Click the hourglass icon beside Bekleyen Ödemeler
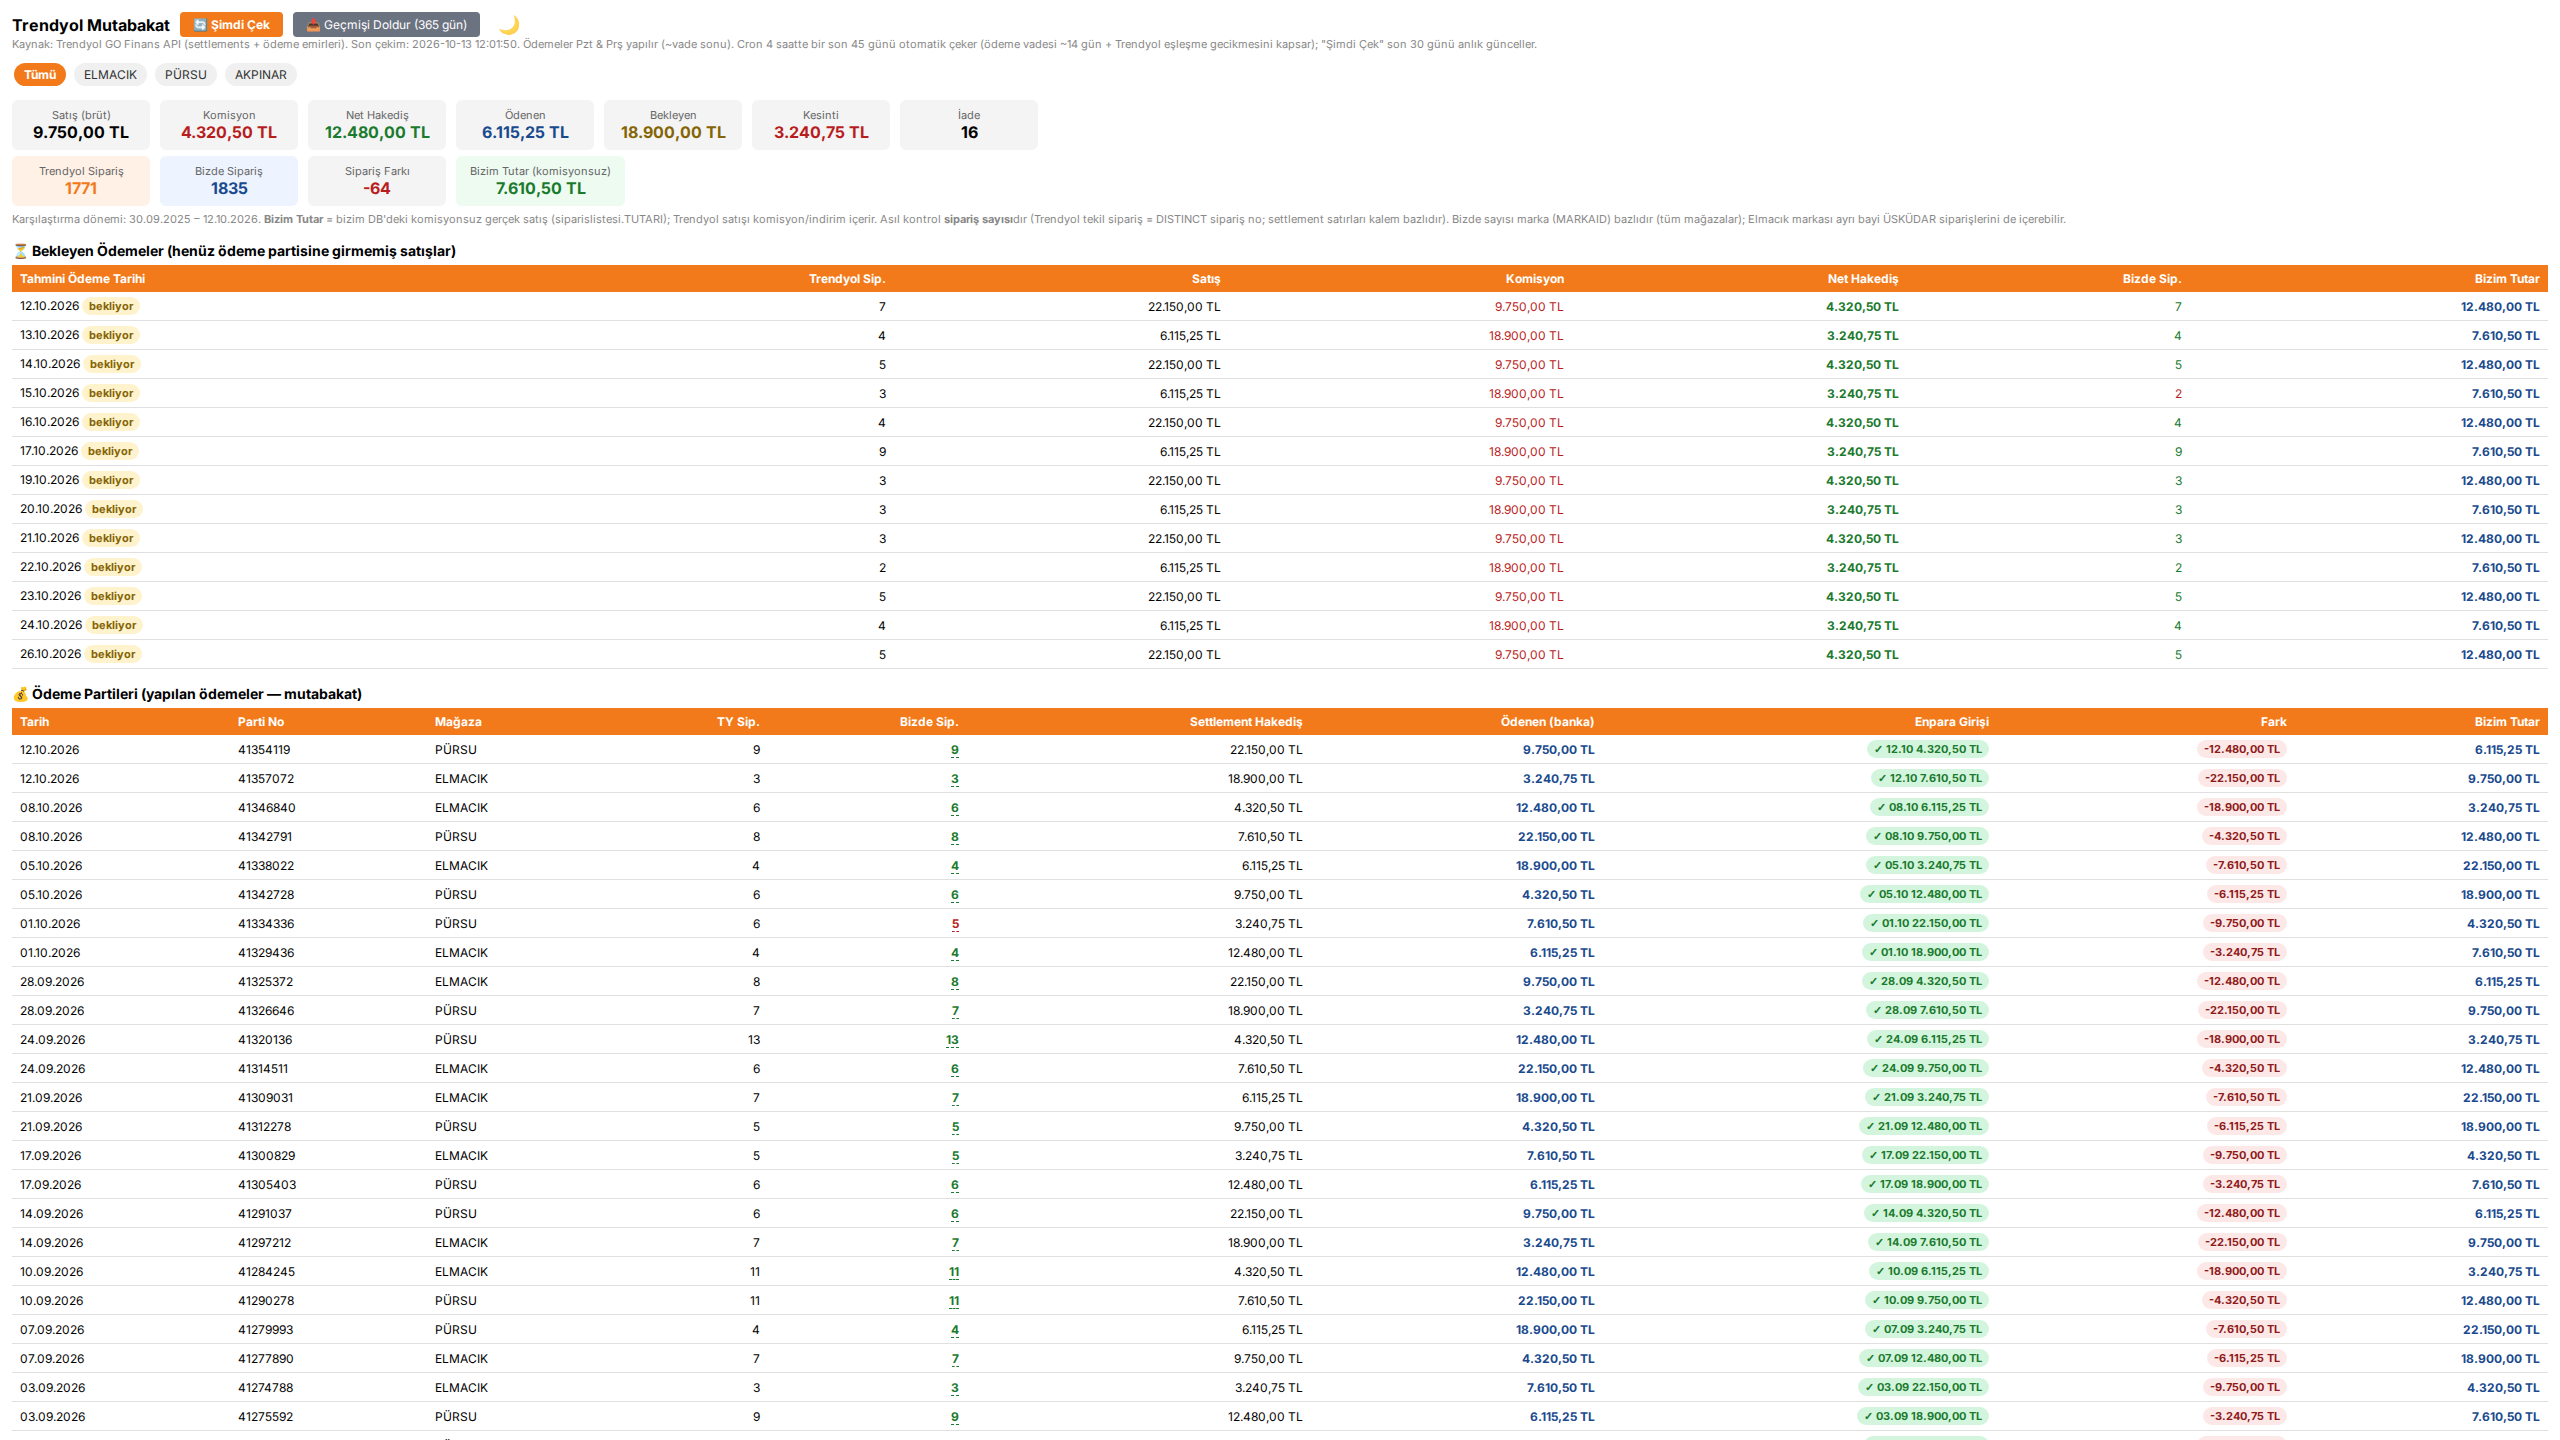Screen dimensions: 2560x1440 (x=20, y=251)
